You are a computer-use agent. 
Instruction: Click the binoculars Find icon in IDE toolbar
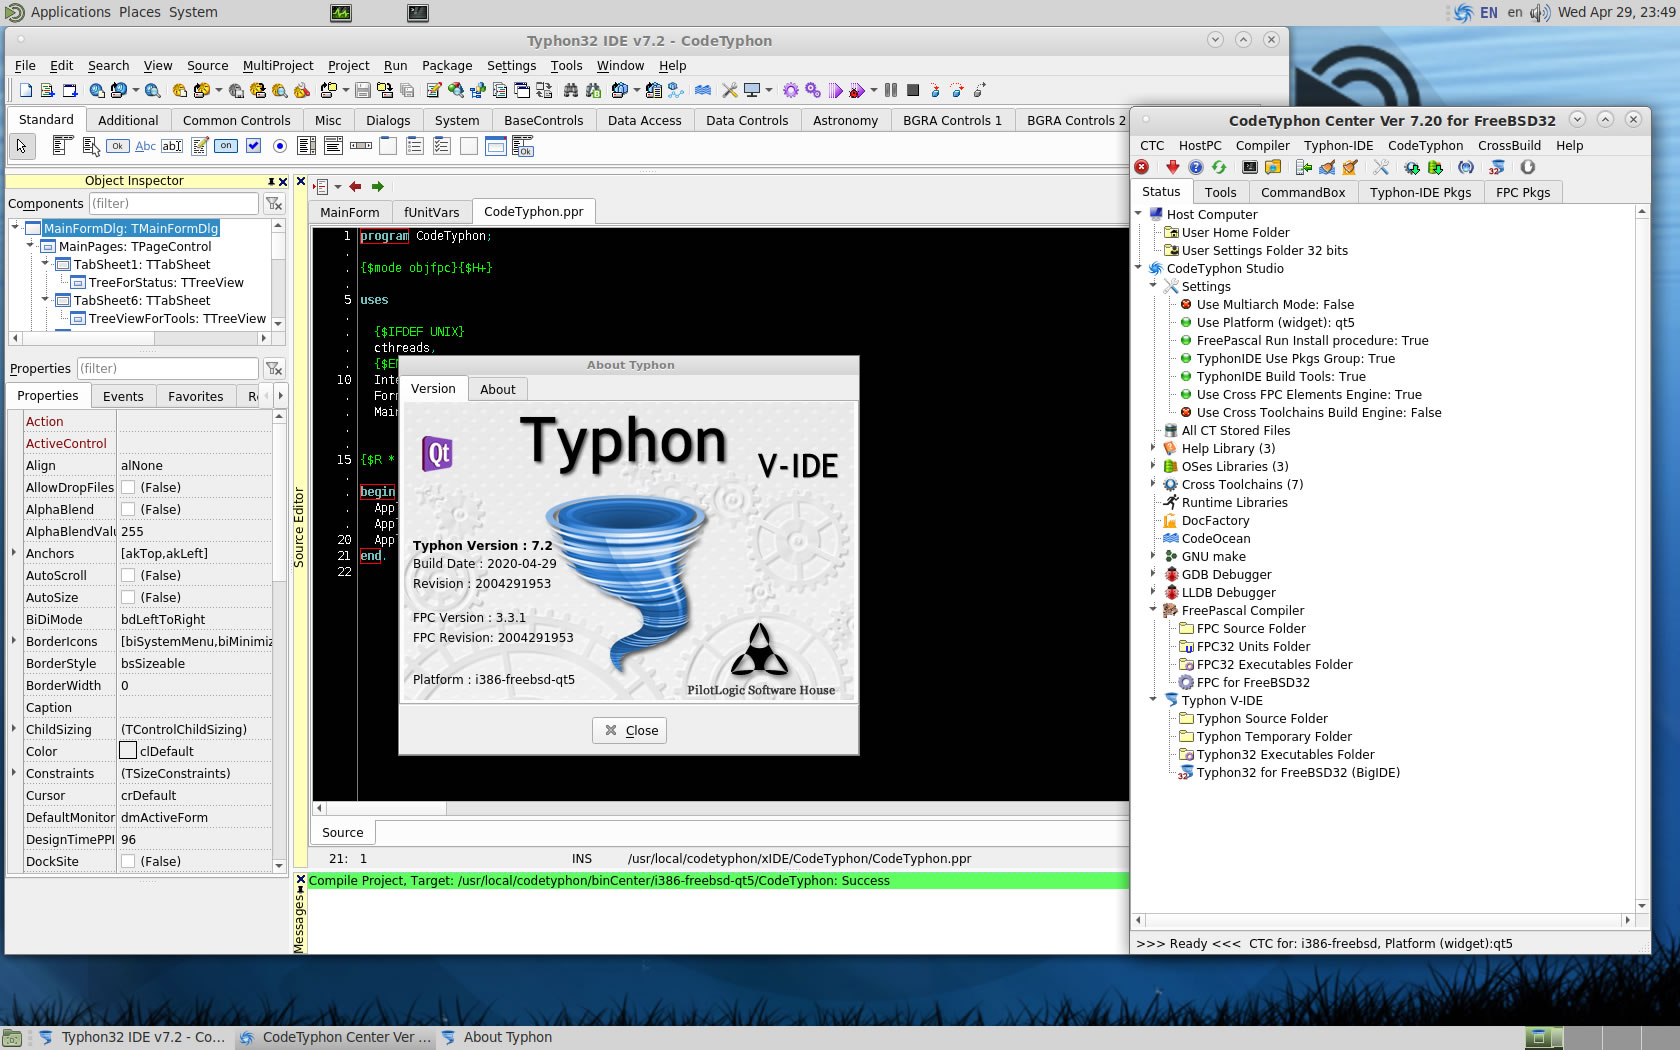(x=571, y=90)
